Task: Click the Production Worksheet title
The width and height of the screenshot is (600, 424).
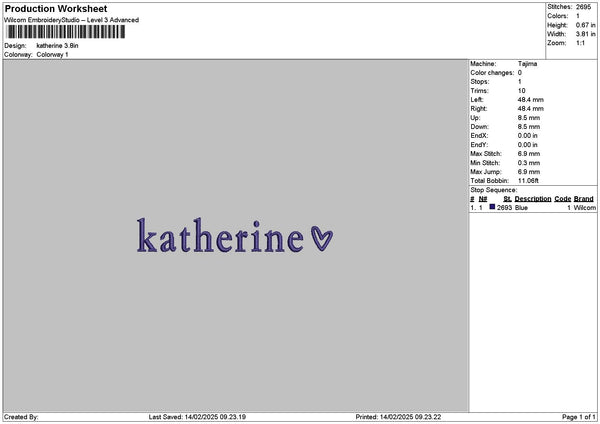Action: [x=56, y=9]
